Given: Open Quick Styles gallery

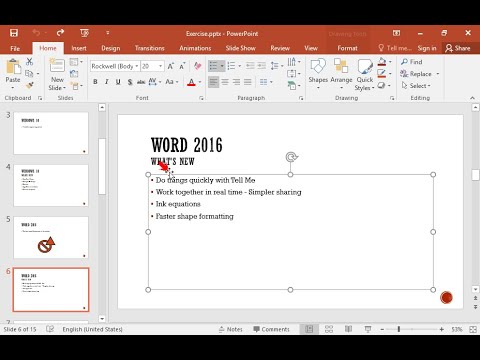Looking at the screenshot, I should (x=365, y=75).
